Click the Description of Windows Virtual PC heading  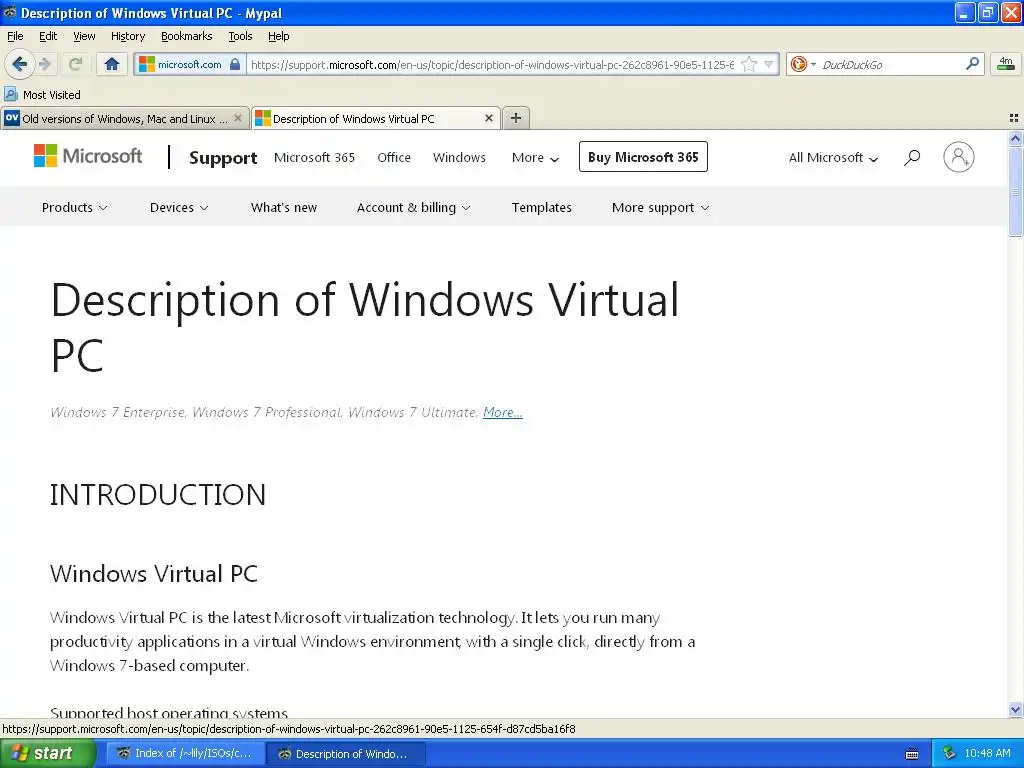pos(364,328)
